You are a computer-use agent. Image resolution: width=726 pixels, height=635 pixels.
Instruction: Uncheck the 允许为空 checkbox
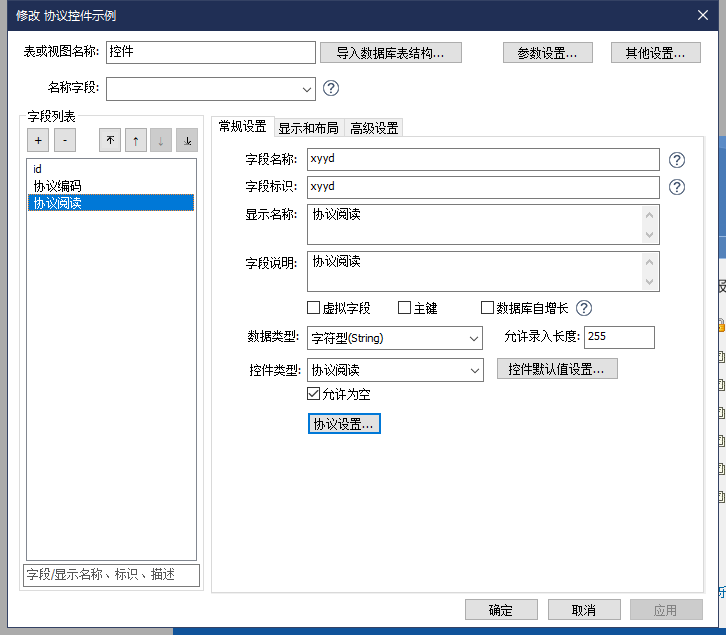(314, 394)
